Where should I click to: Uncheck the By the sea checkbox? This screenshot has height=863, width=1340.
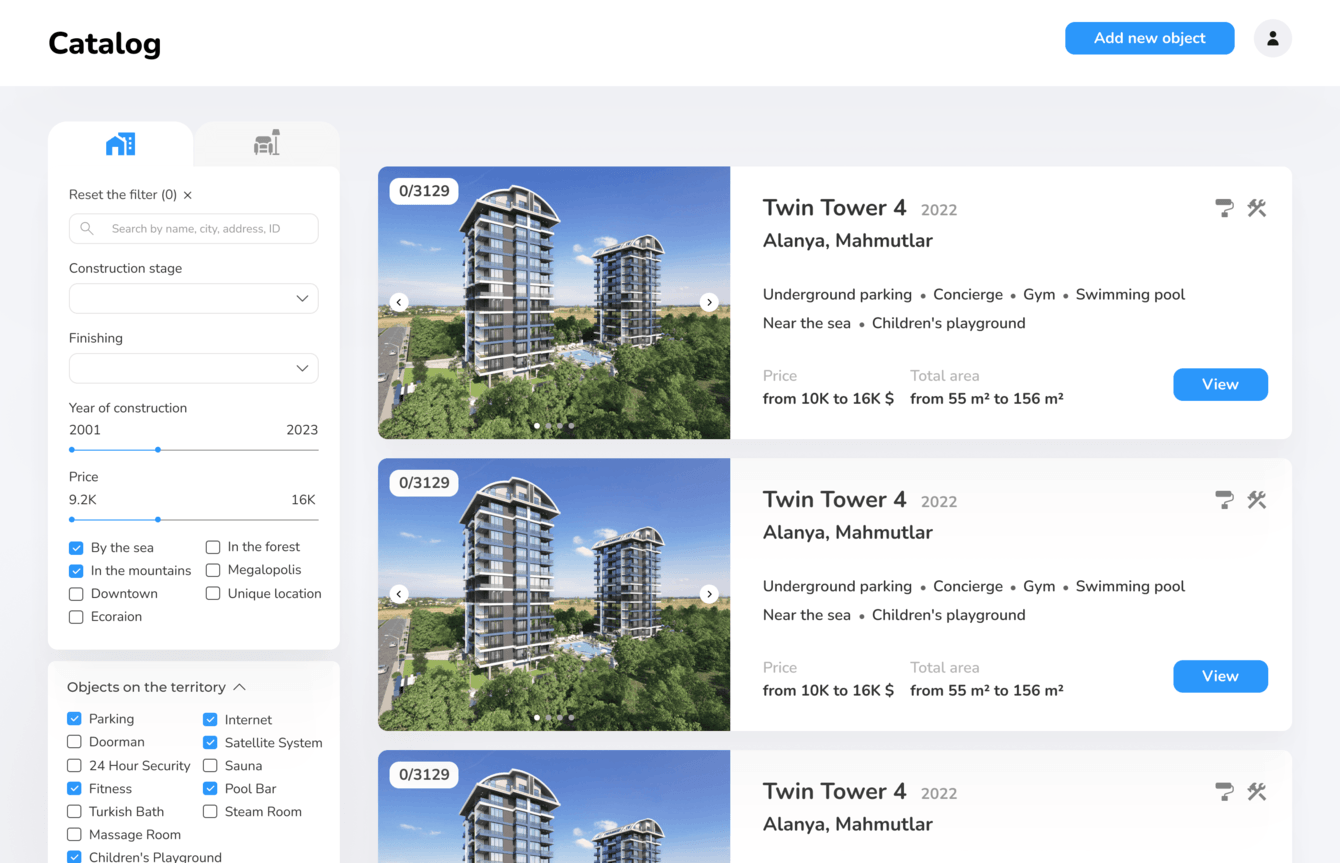[76, 548]
